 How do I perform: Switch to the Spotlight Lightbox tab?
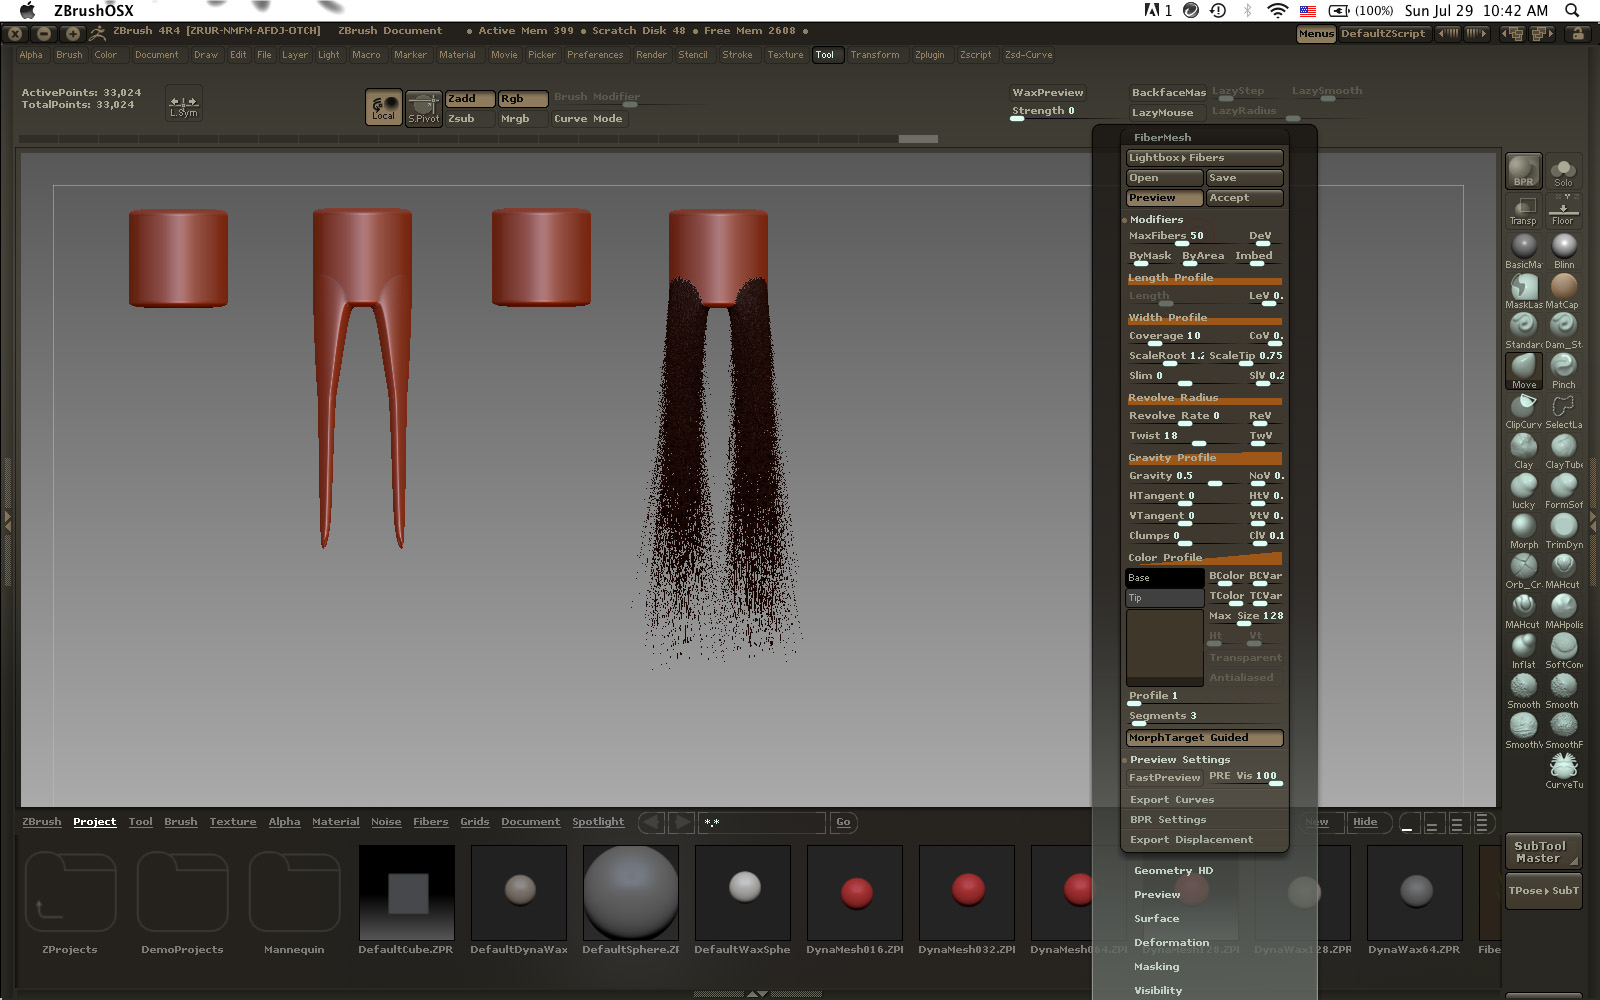point(598,822)
